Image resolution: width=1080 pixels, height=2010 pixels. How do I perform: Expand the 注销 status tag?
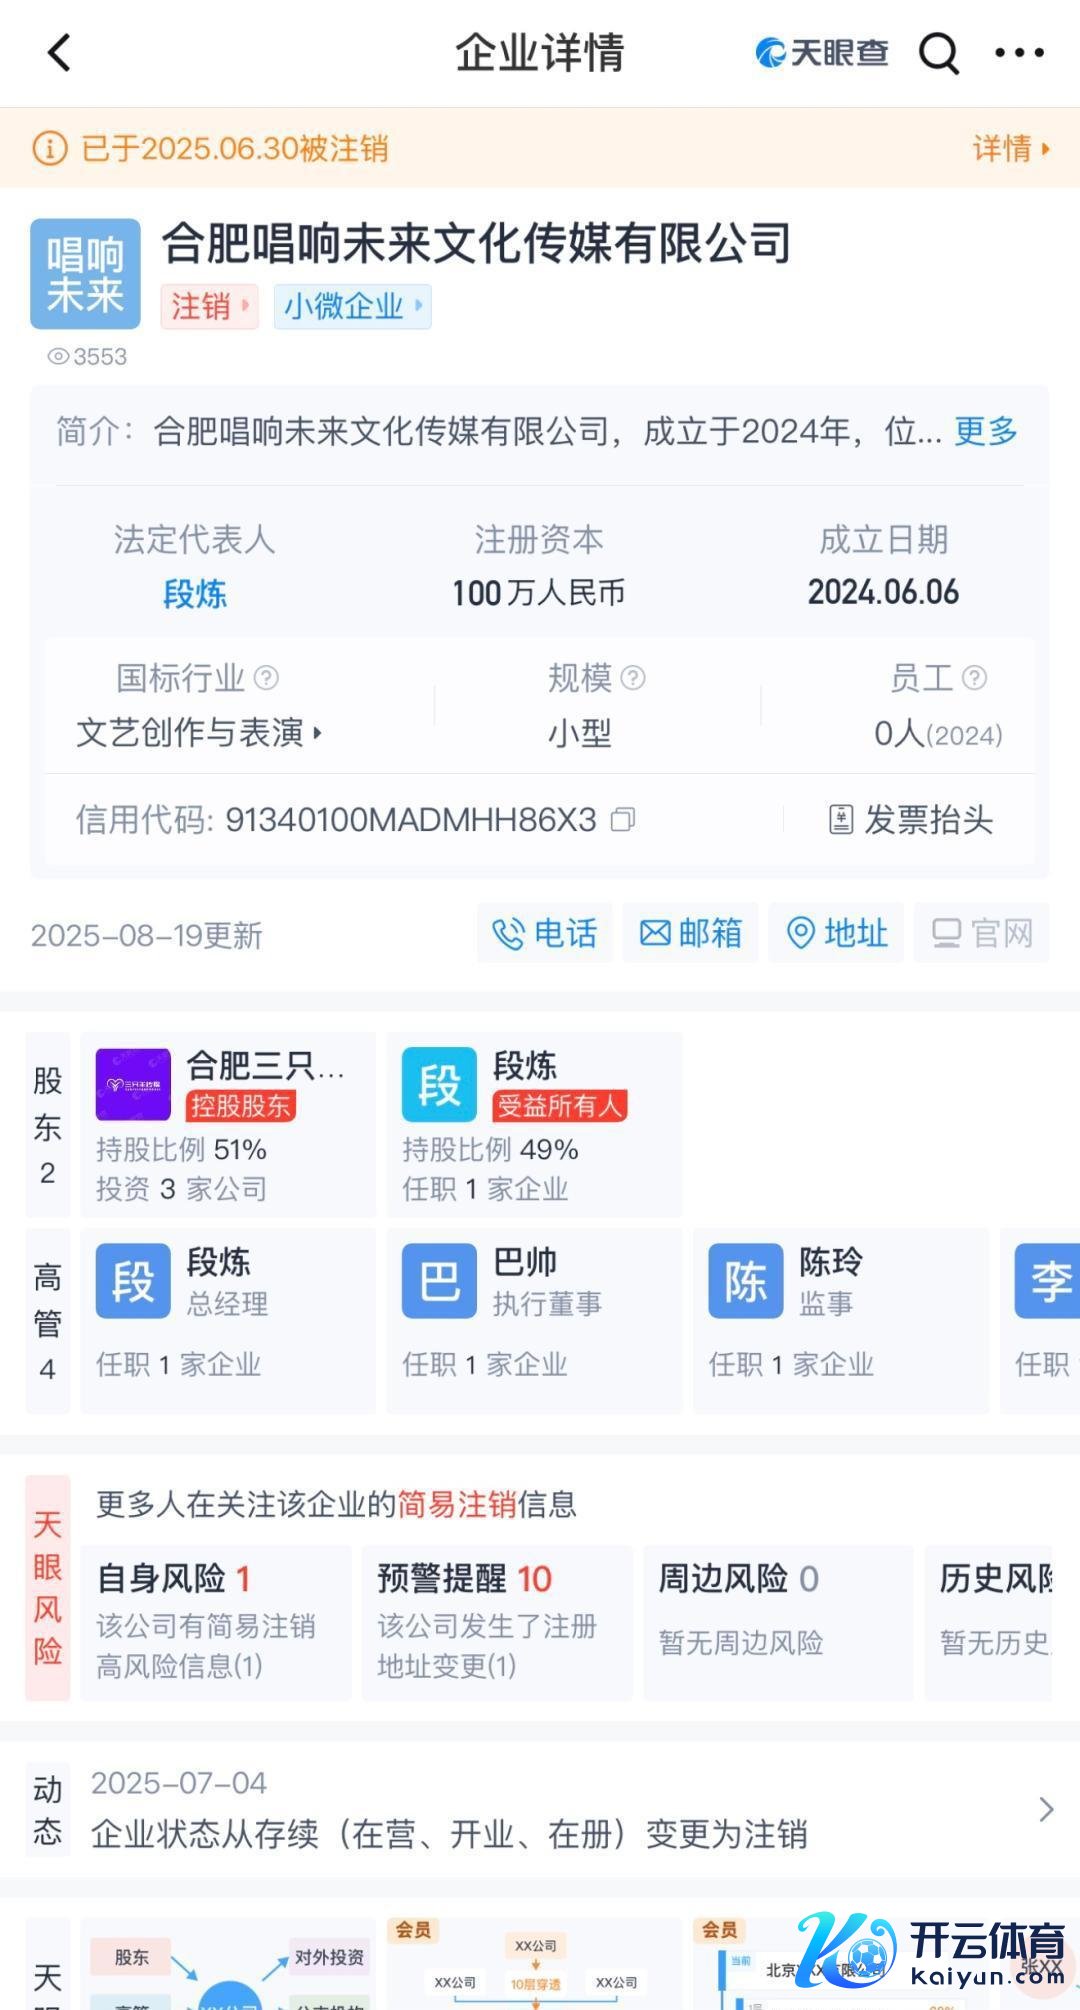tap(209, 306)
